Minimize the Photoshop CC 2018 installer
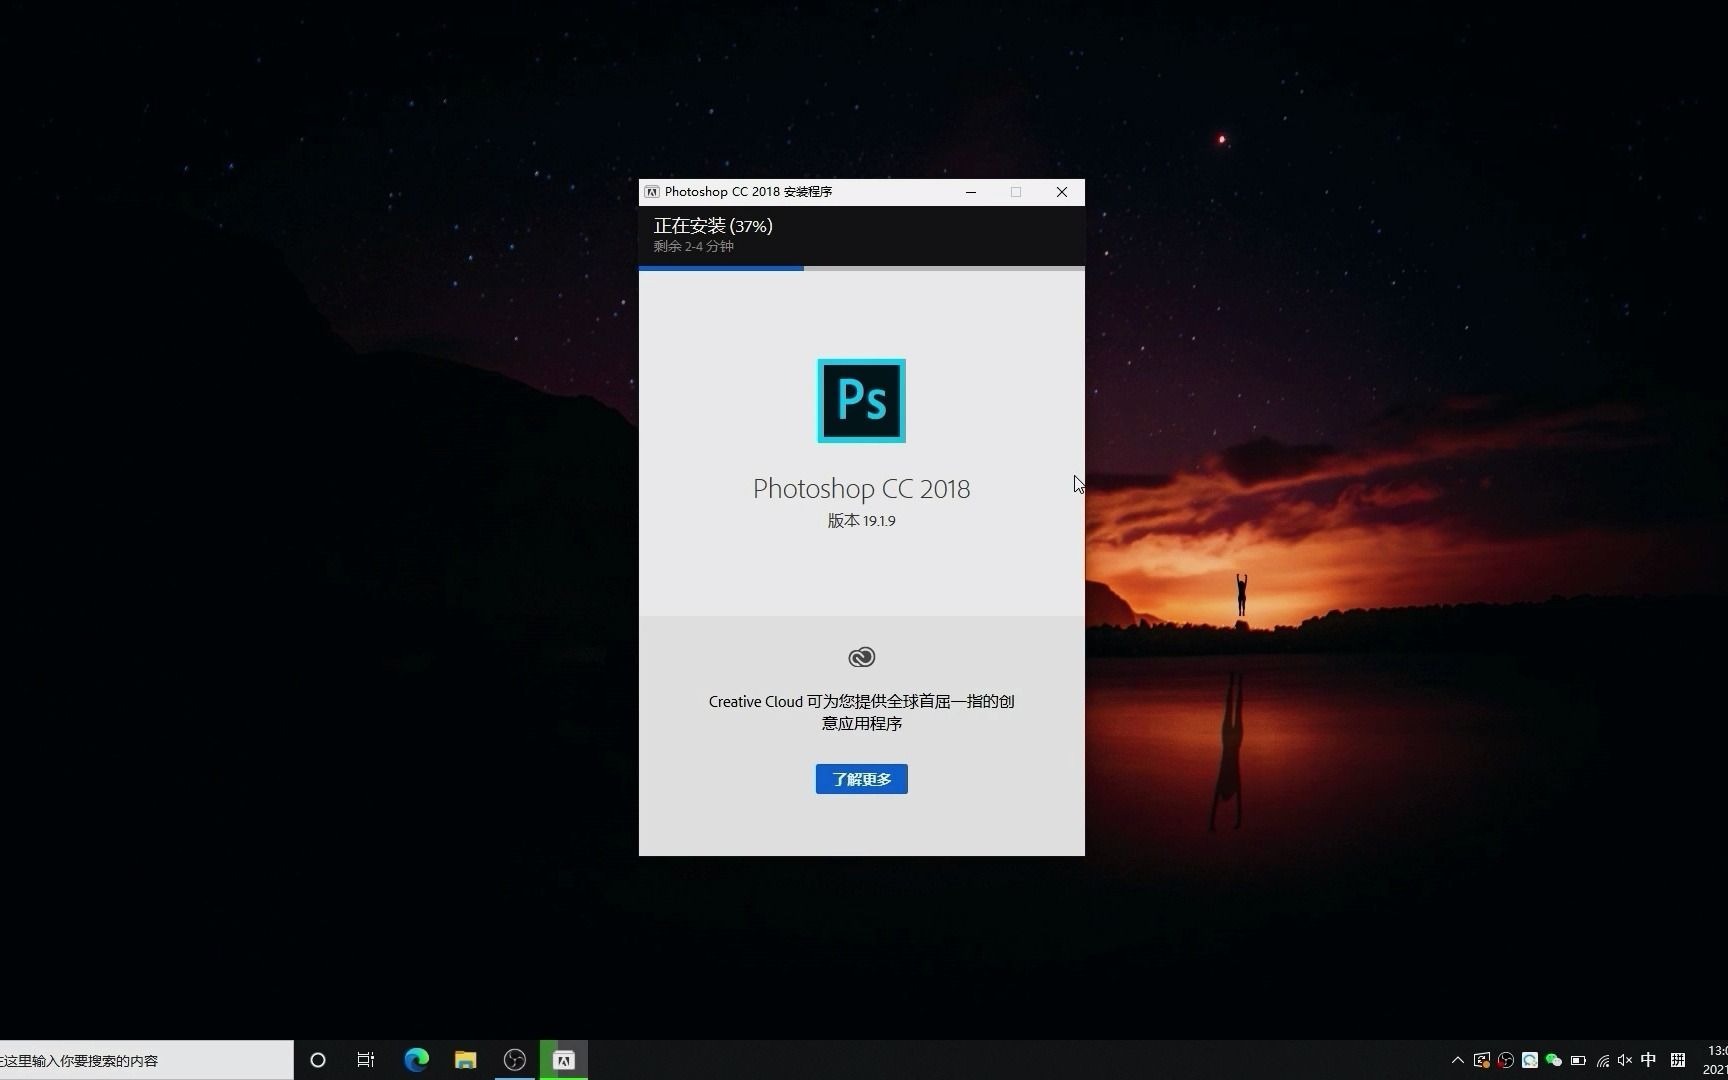Viewport: 1728px width, 1080px height. coord(970,192)
